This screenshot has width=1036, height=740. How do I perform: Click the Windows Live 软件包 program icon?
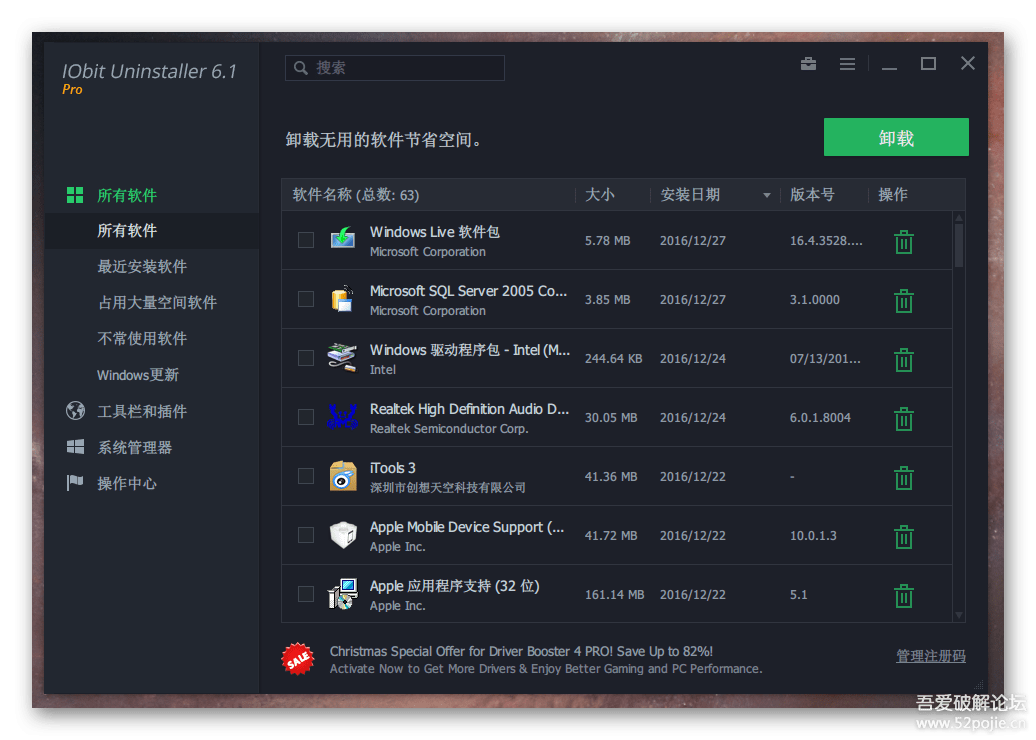(x=343, y=238)
